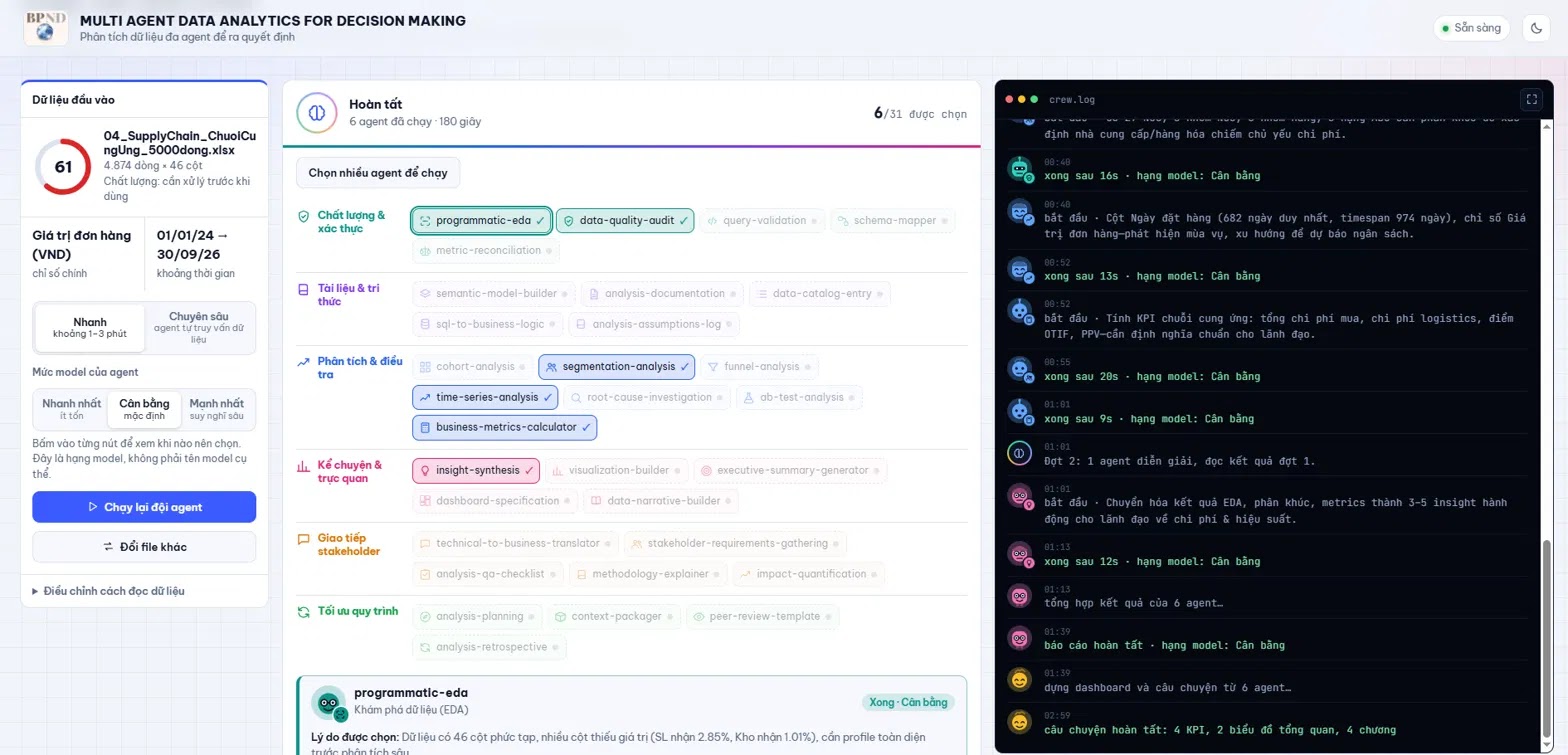The image size is (1568, 755).
Task: Click the crew.log vertical scrollbar
Action: pos(1548,641)
